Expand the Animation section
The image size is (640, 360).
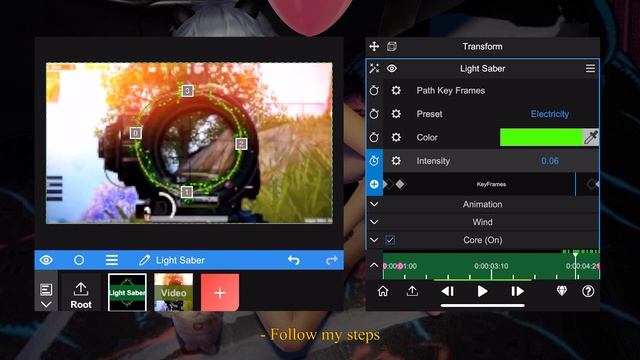tap(482, 204)
